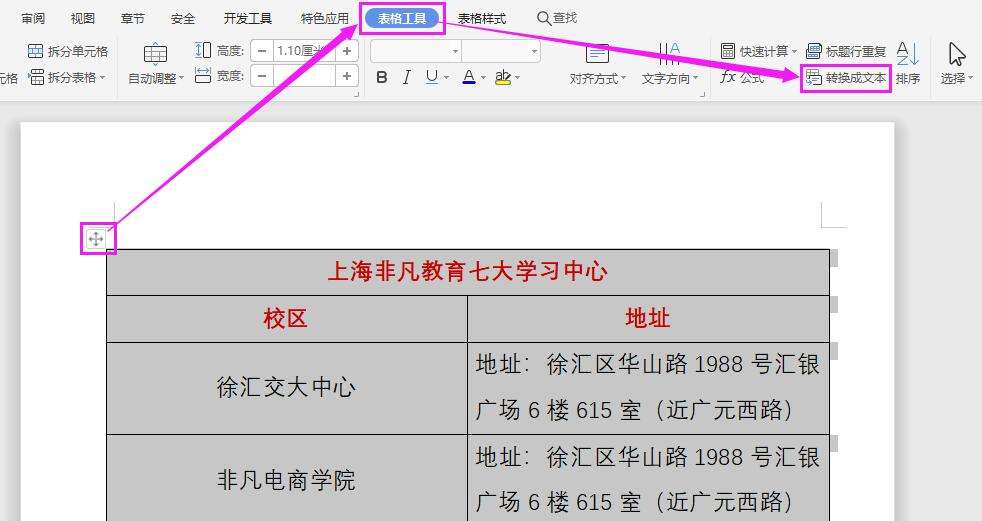Toggle italic formatting
This screenshot has height=521, width=982.
(x=406, y=77)
